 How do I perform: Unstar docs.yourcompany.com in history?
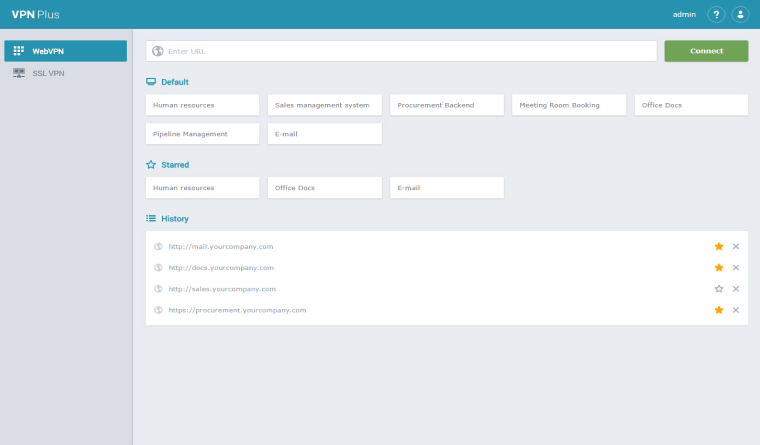pyautogui.click(x=719, y=268)
